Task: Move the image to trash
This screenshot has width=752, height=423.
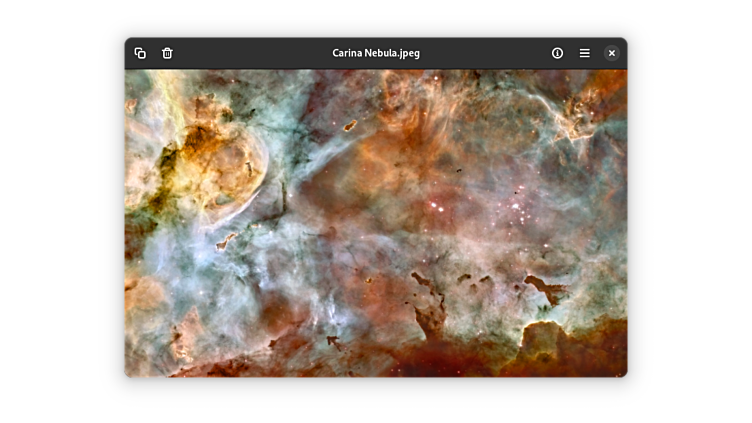Action: pyautogui.click(x=167, y=53)
